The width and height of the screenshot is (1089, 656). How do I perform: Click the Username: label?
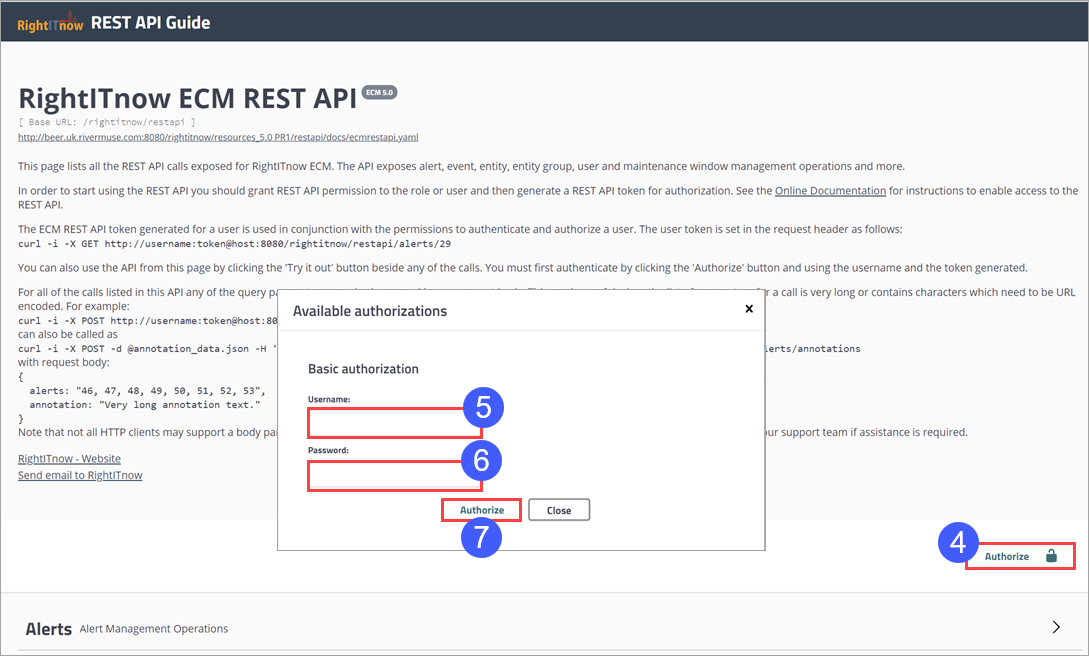coord(329,400)
